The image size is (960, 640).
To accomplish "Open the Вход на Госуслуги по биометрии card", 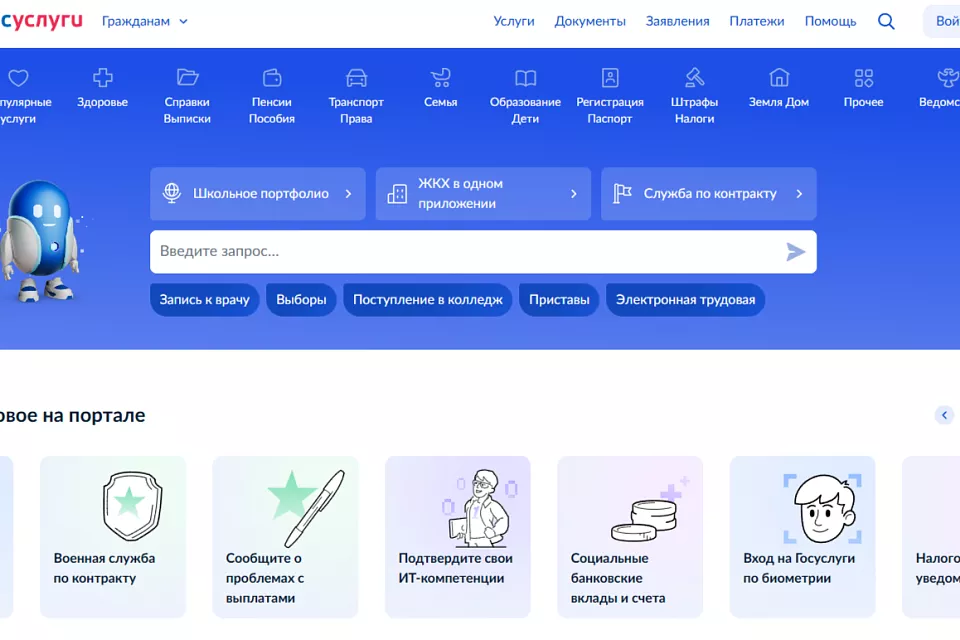I will [802, 537].
